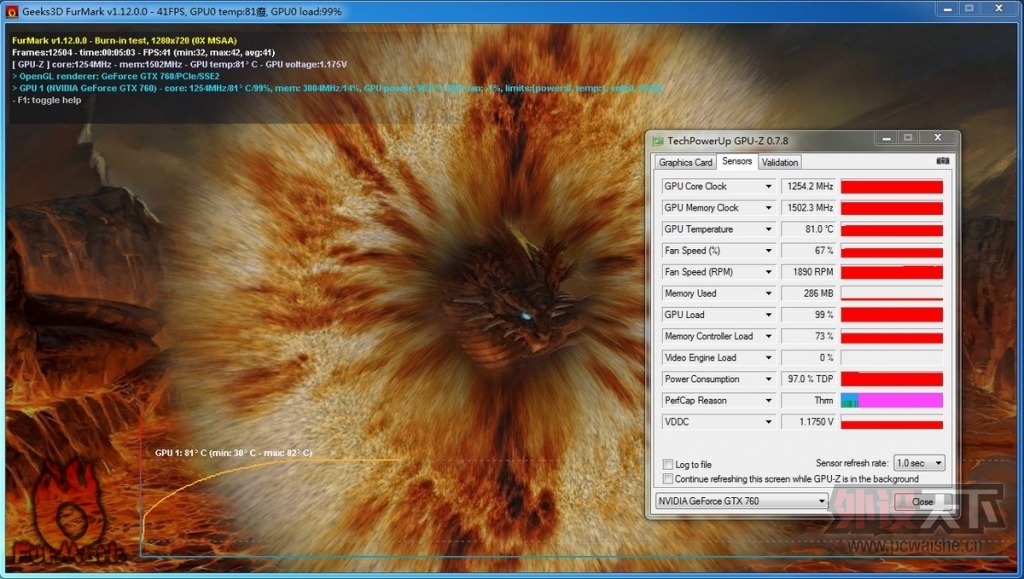This screenshot has width=1024, height=579.
Task: Click the Close button in GPU-Z
Action: [922, 501]
